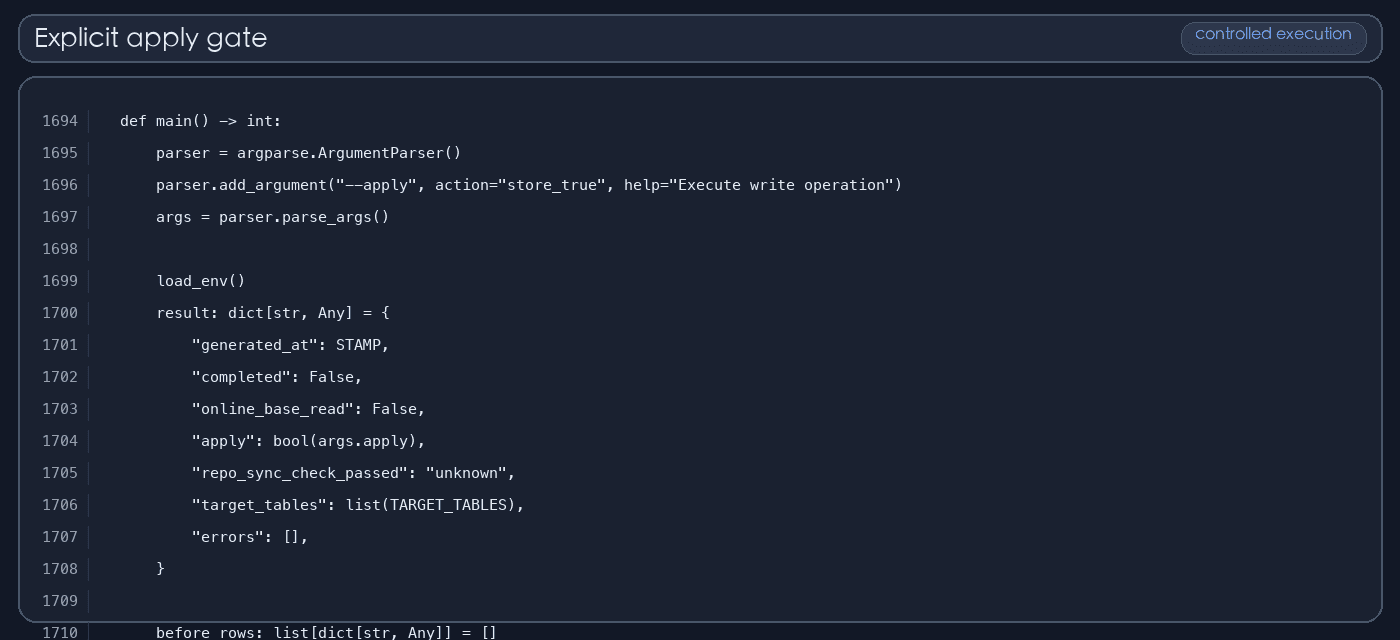The width and height of the screenshot is (1400, 640).
Task: Click bool(args.apply) expression
Action: tap(345, 441)
